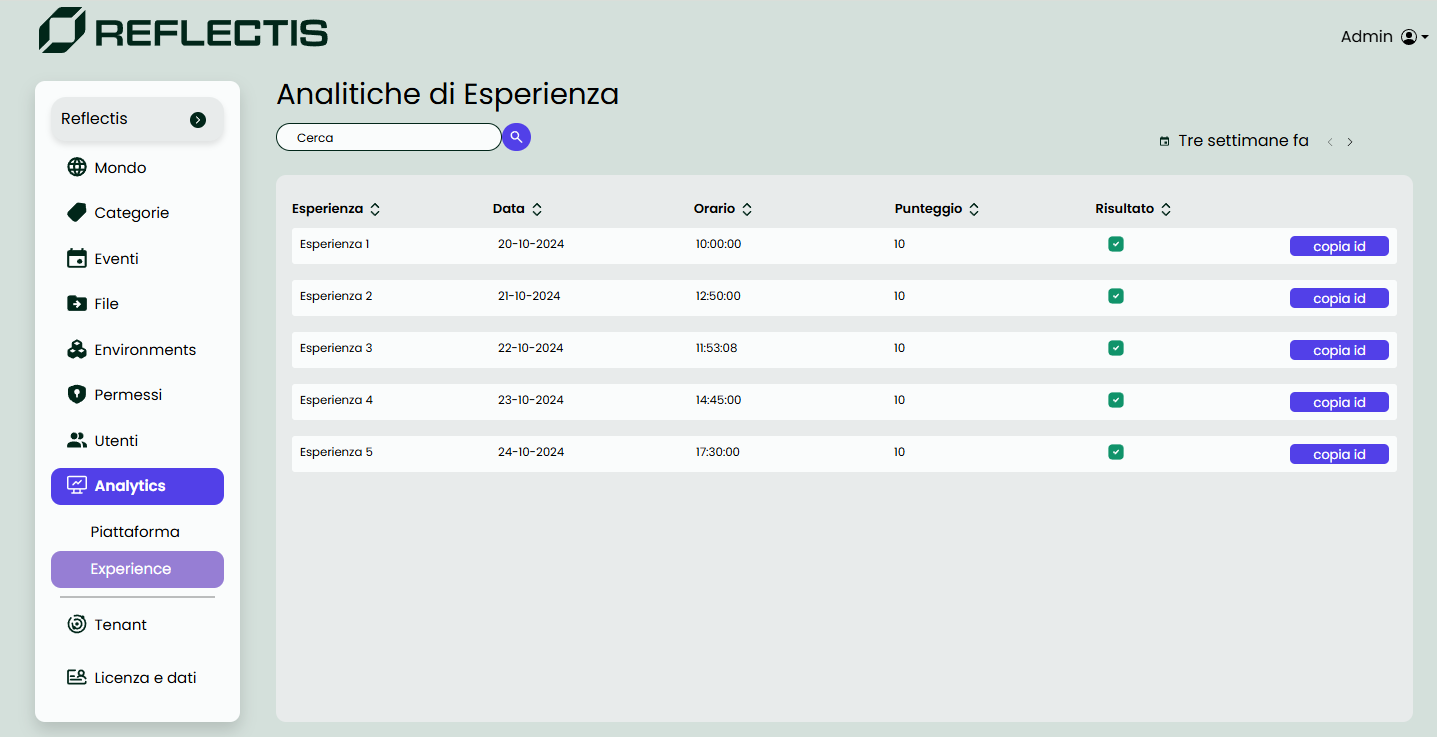The image size is (1437, 737).
Task: Click the Permessi shield icon
Action: pos(76,394)
